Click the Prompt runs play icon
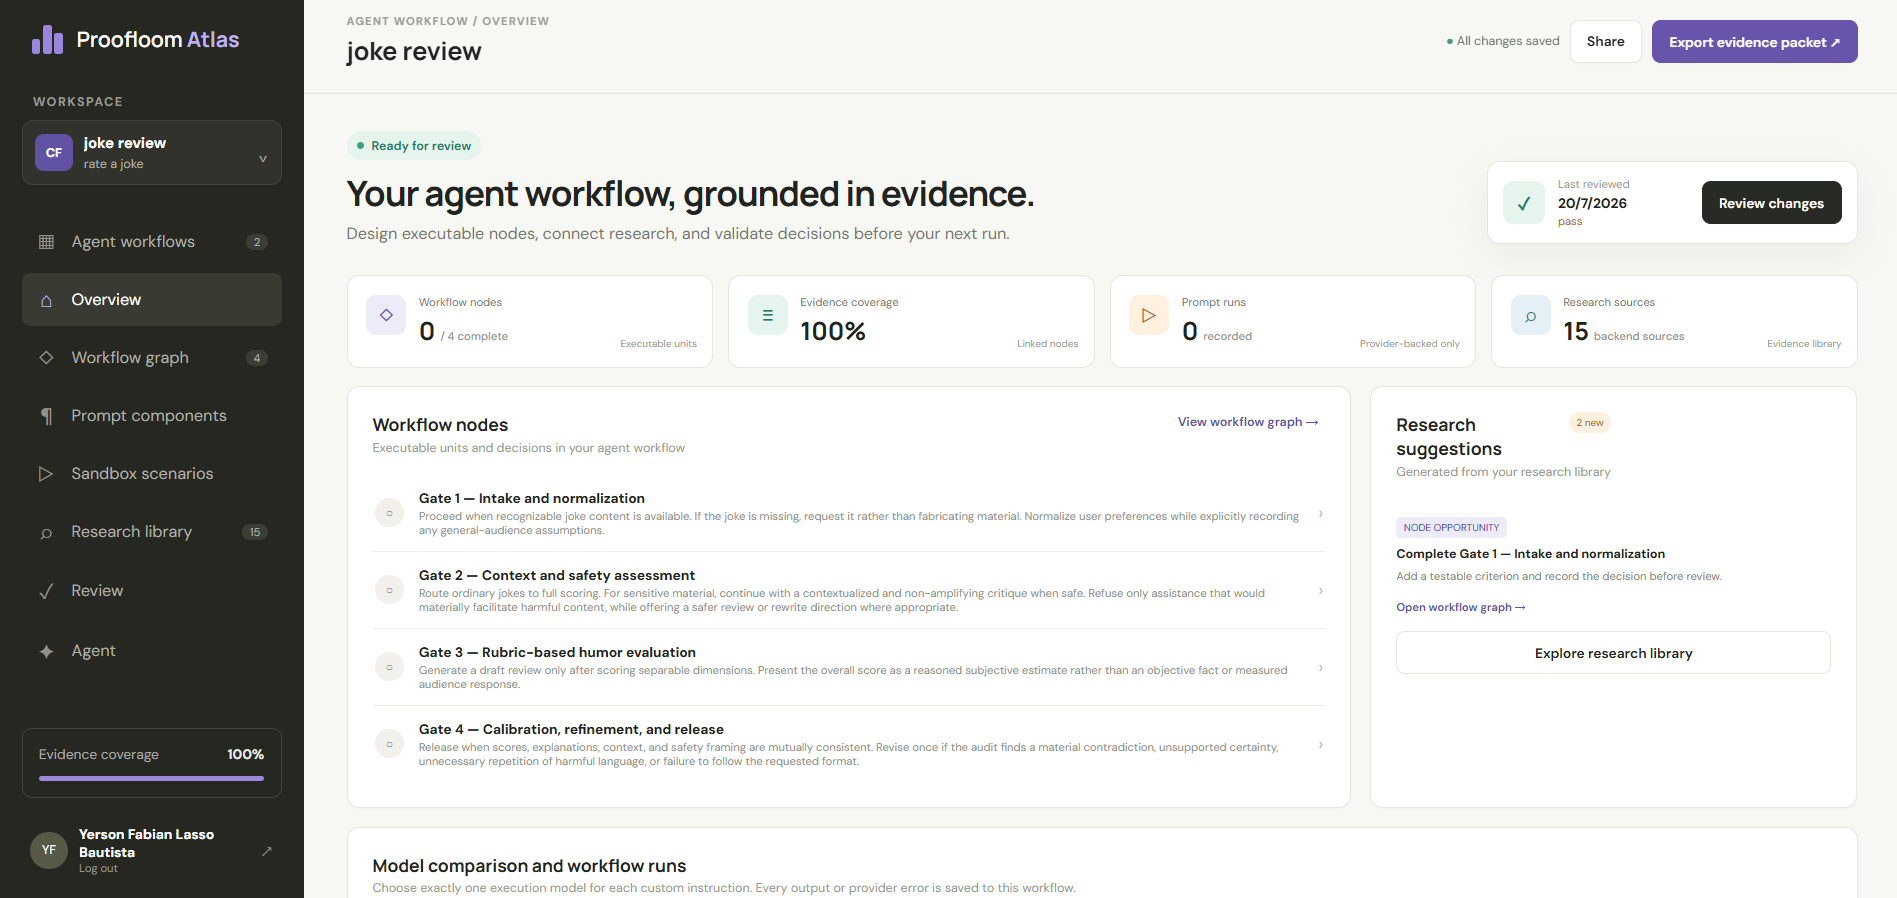Viewport: 1897px width, 898px height. pos(1149,315)
